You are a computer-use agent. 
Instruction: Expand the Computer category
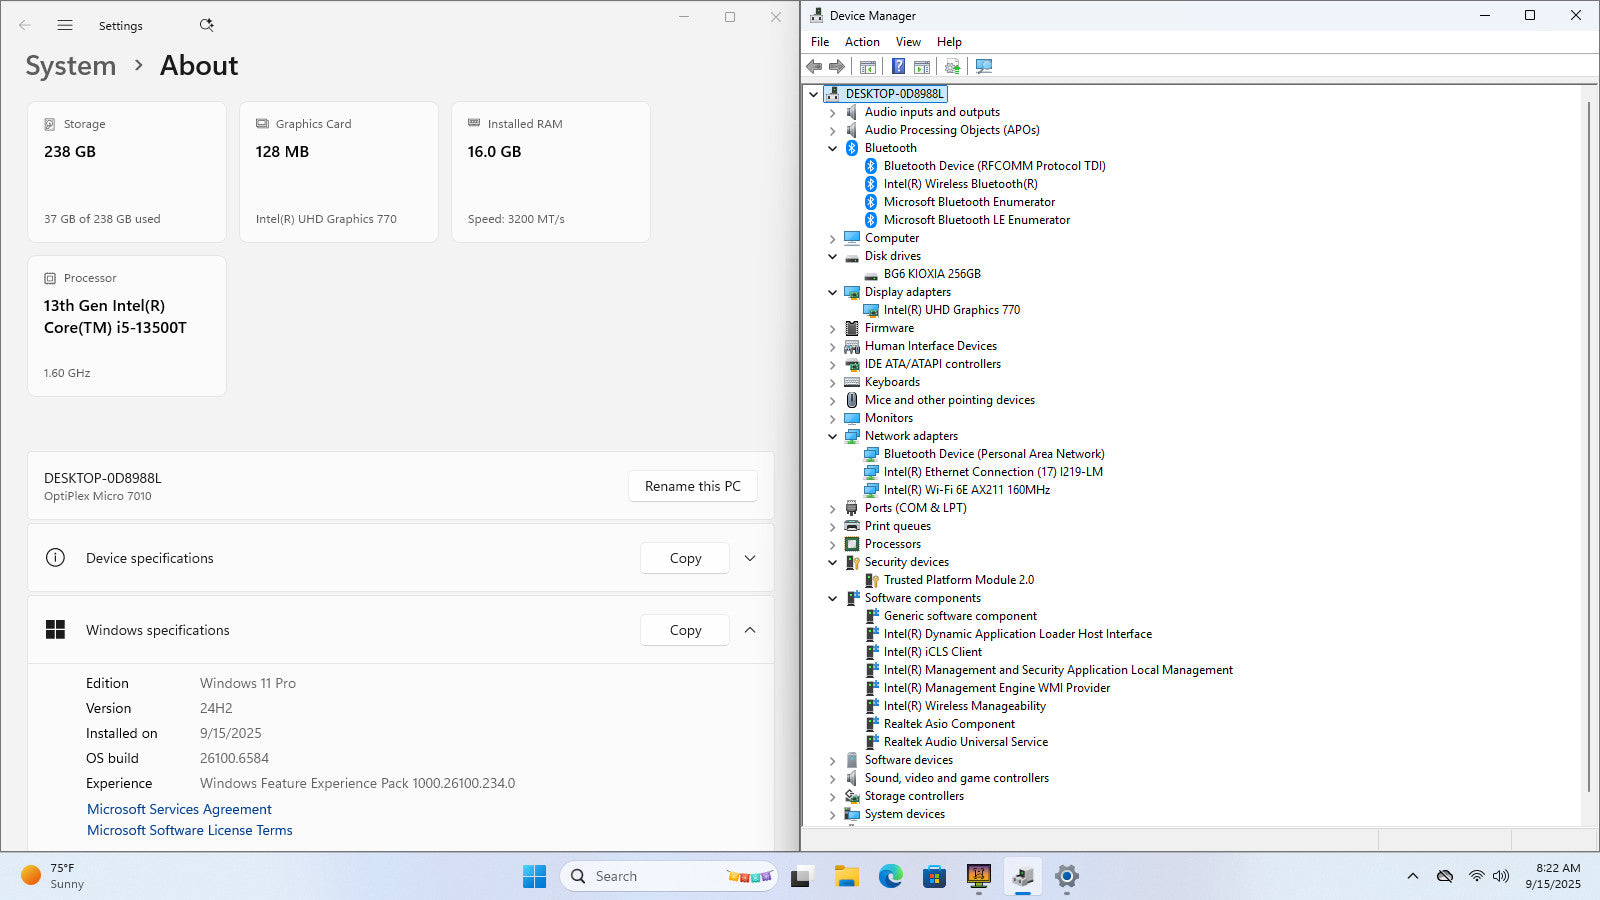pyautogui.click(x=833, y=238)
